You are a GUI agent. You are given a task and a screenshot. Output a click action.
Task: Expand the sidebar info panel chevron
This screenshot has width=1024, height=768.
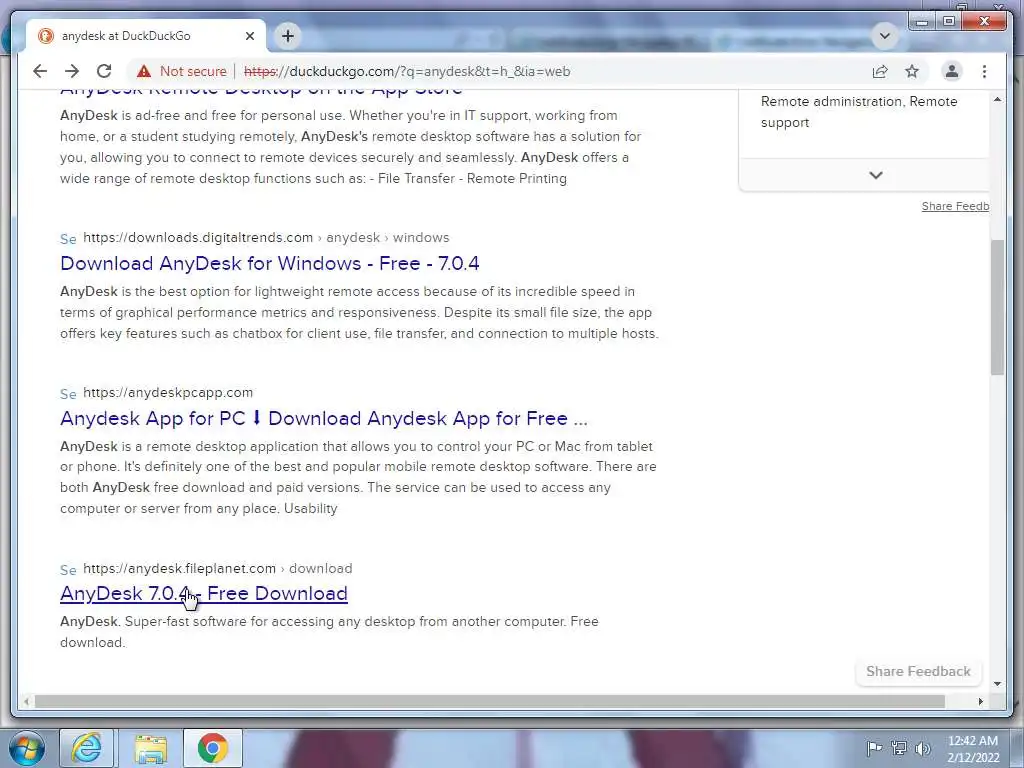(876, 175)
